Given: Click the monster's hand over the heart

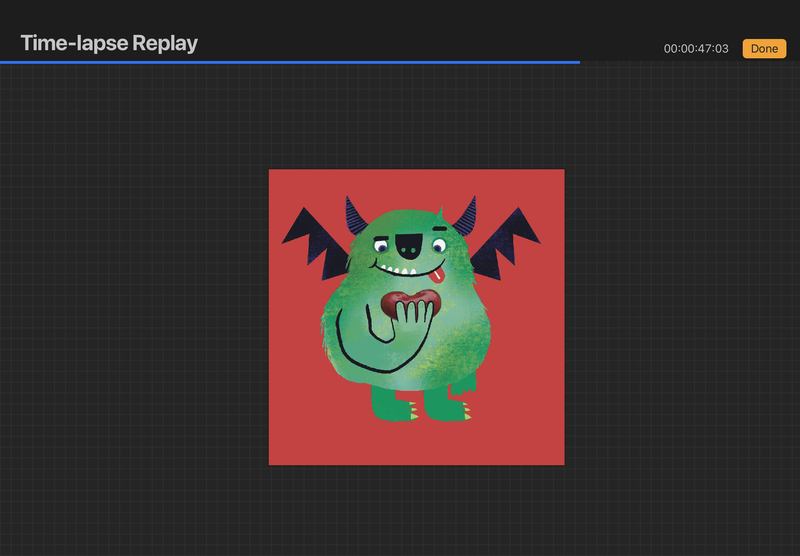Looking at the screenshot, I should point(414,317).
